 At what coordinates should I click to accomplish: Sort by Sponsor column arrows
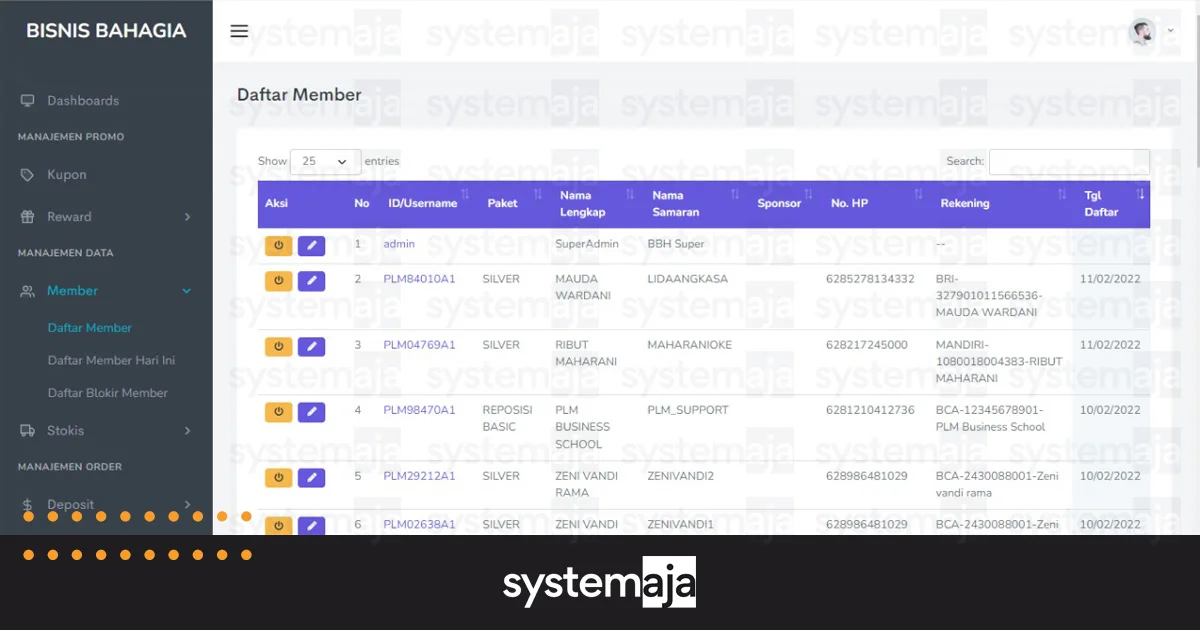coord(808,193)
